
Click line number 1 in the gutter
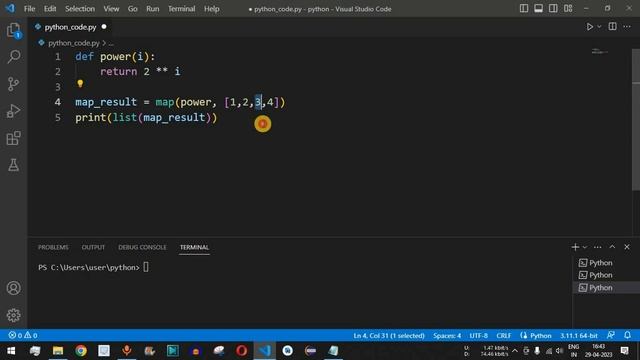coord(58,56)
